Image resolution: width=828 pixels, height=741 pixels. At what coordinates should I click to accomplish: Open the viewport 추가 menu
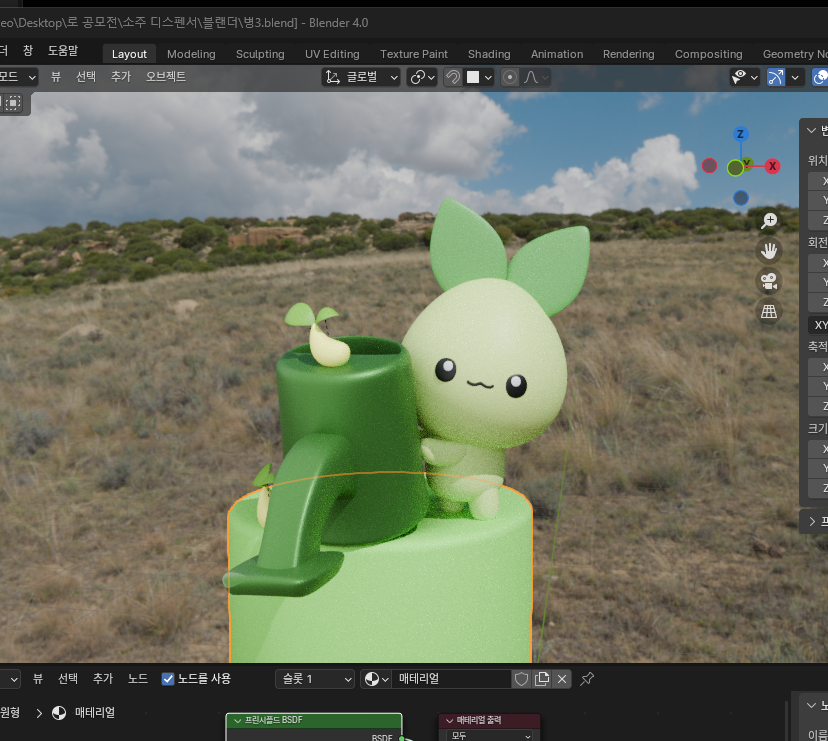tap(121, 77)
